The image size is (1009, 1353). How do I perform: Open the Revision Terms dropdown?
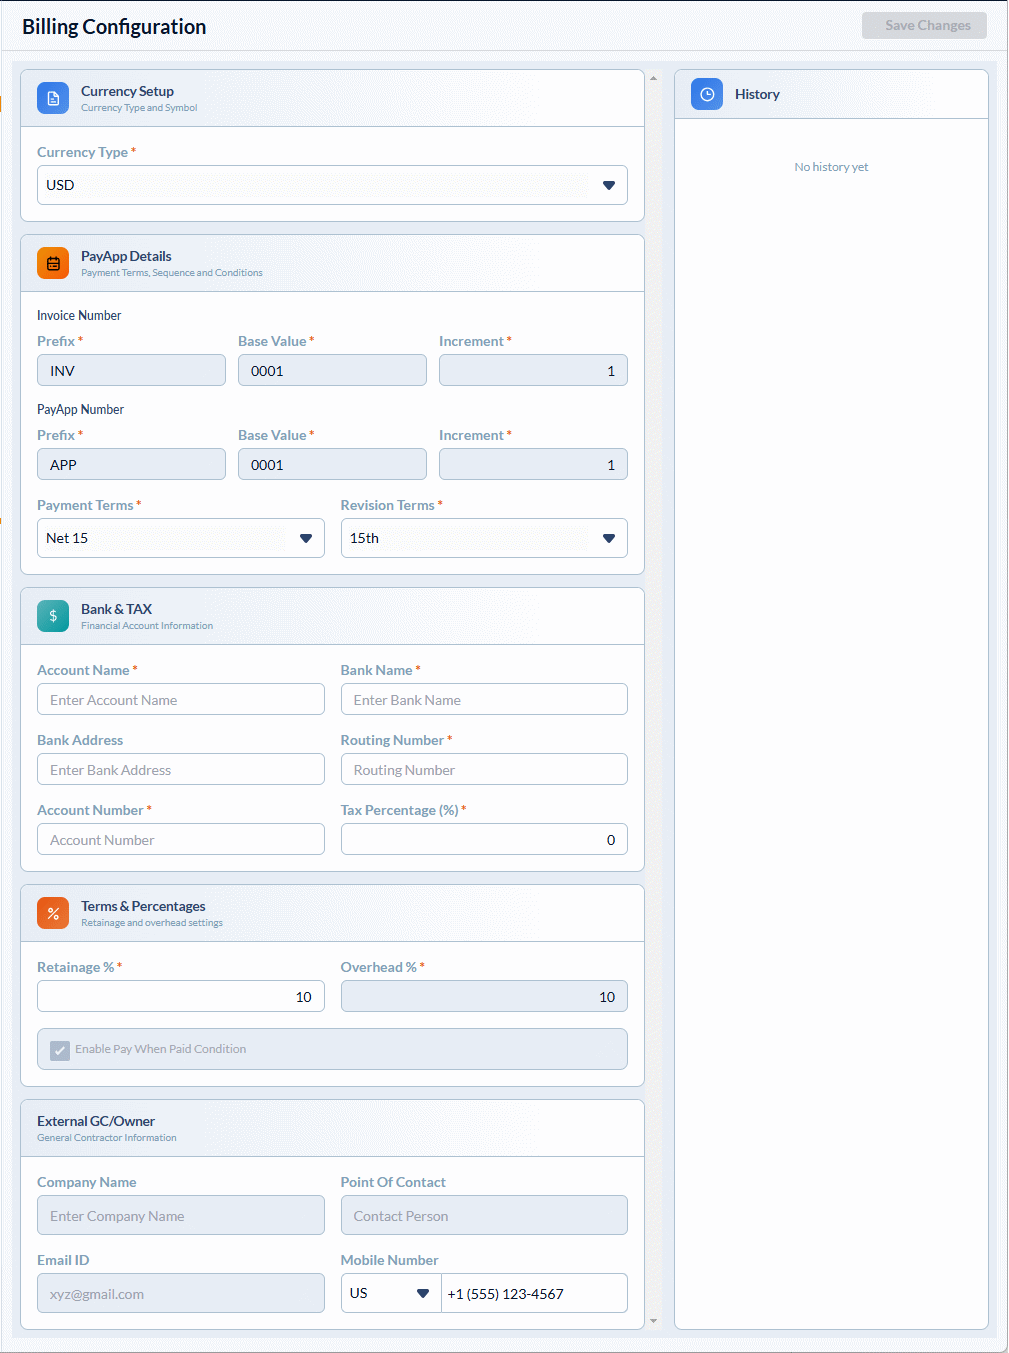484,538
